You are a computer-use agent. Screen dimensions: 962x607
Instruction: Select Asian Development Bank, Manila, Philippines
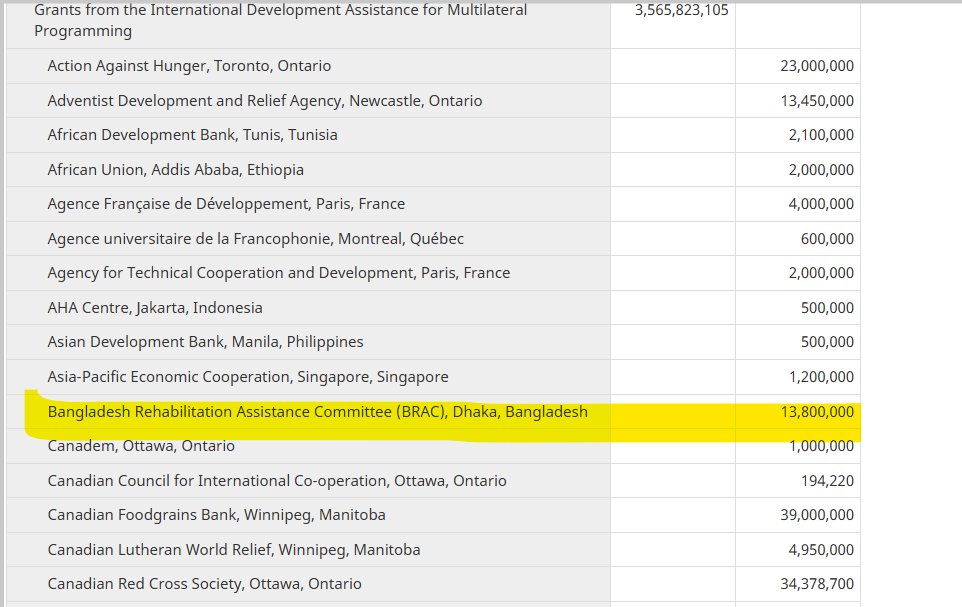tap(205, 342)
